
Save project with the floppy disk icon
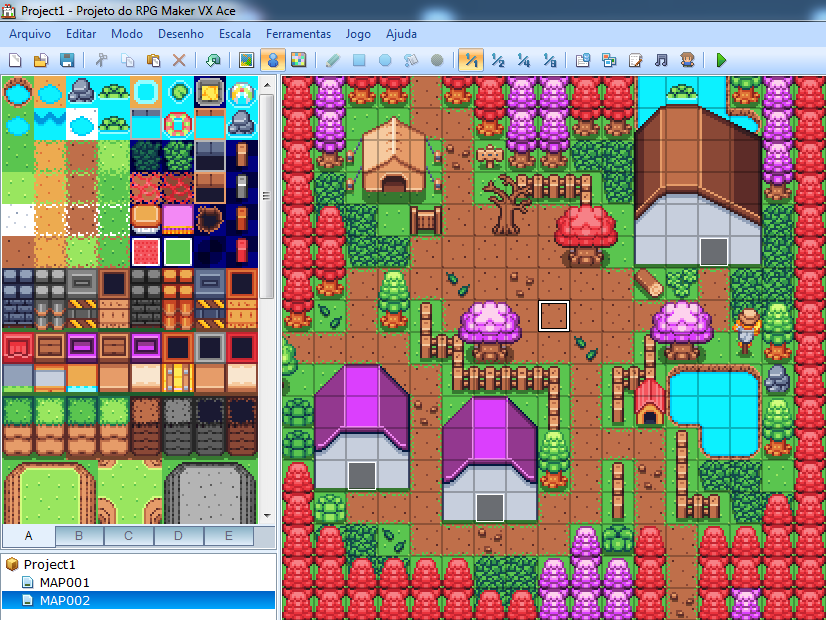click(x=67, y=60)
